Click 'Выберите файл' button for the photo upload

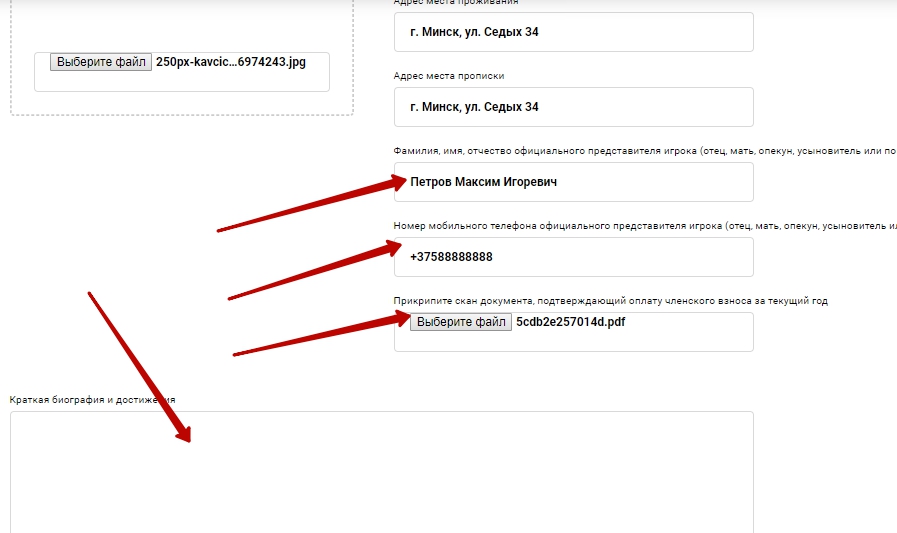pyautogui.click(x=101, y=62)
